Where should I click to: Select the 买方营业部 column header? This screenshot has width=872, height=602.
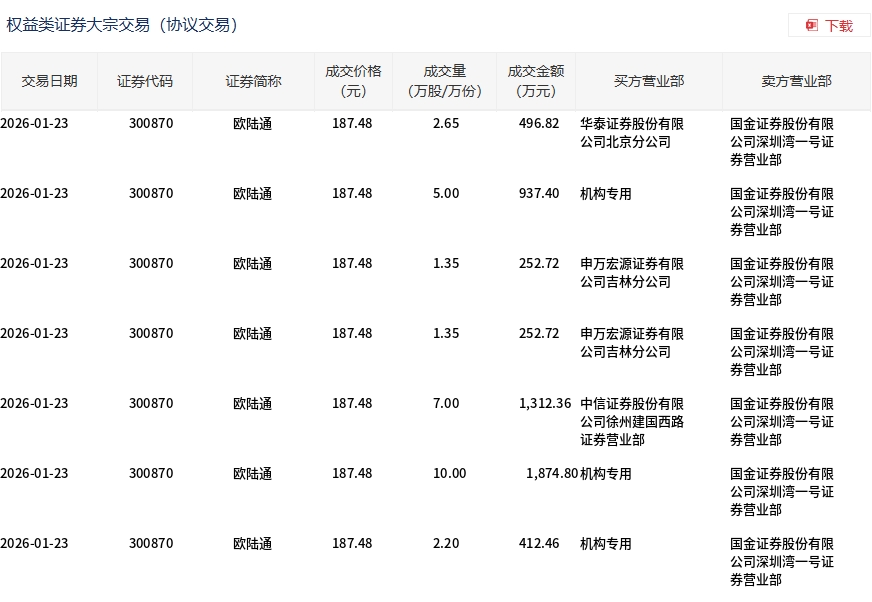[x=648, y=81]
